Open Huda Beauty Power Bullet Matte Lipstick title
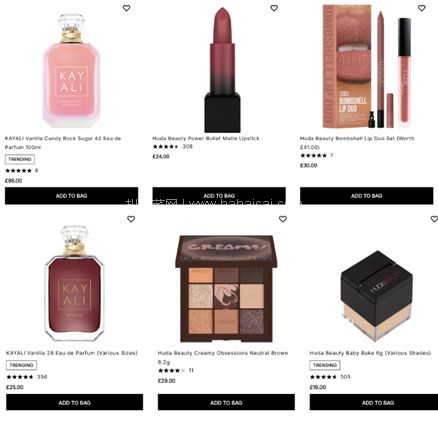Screen dimensions: 438x430 pyautogui.click(x=206, y=138)
